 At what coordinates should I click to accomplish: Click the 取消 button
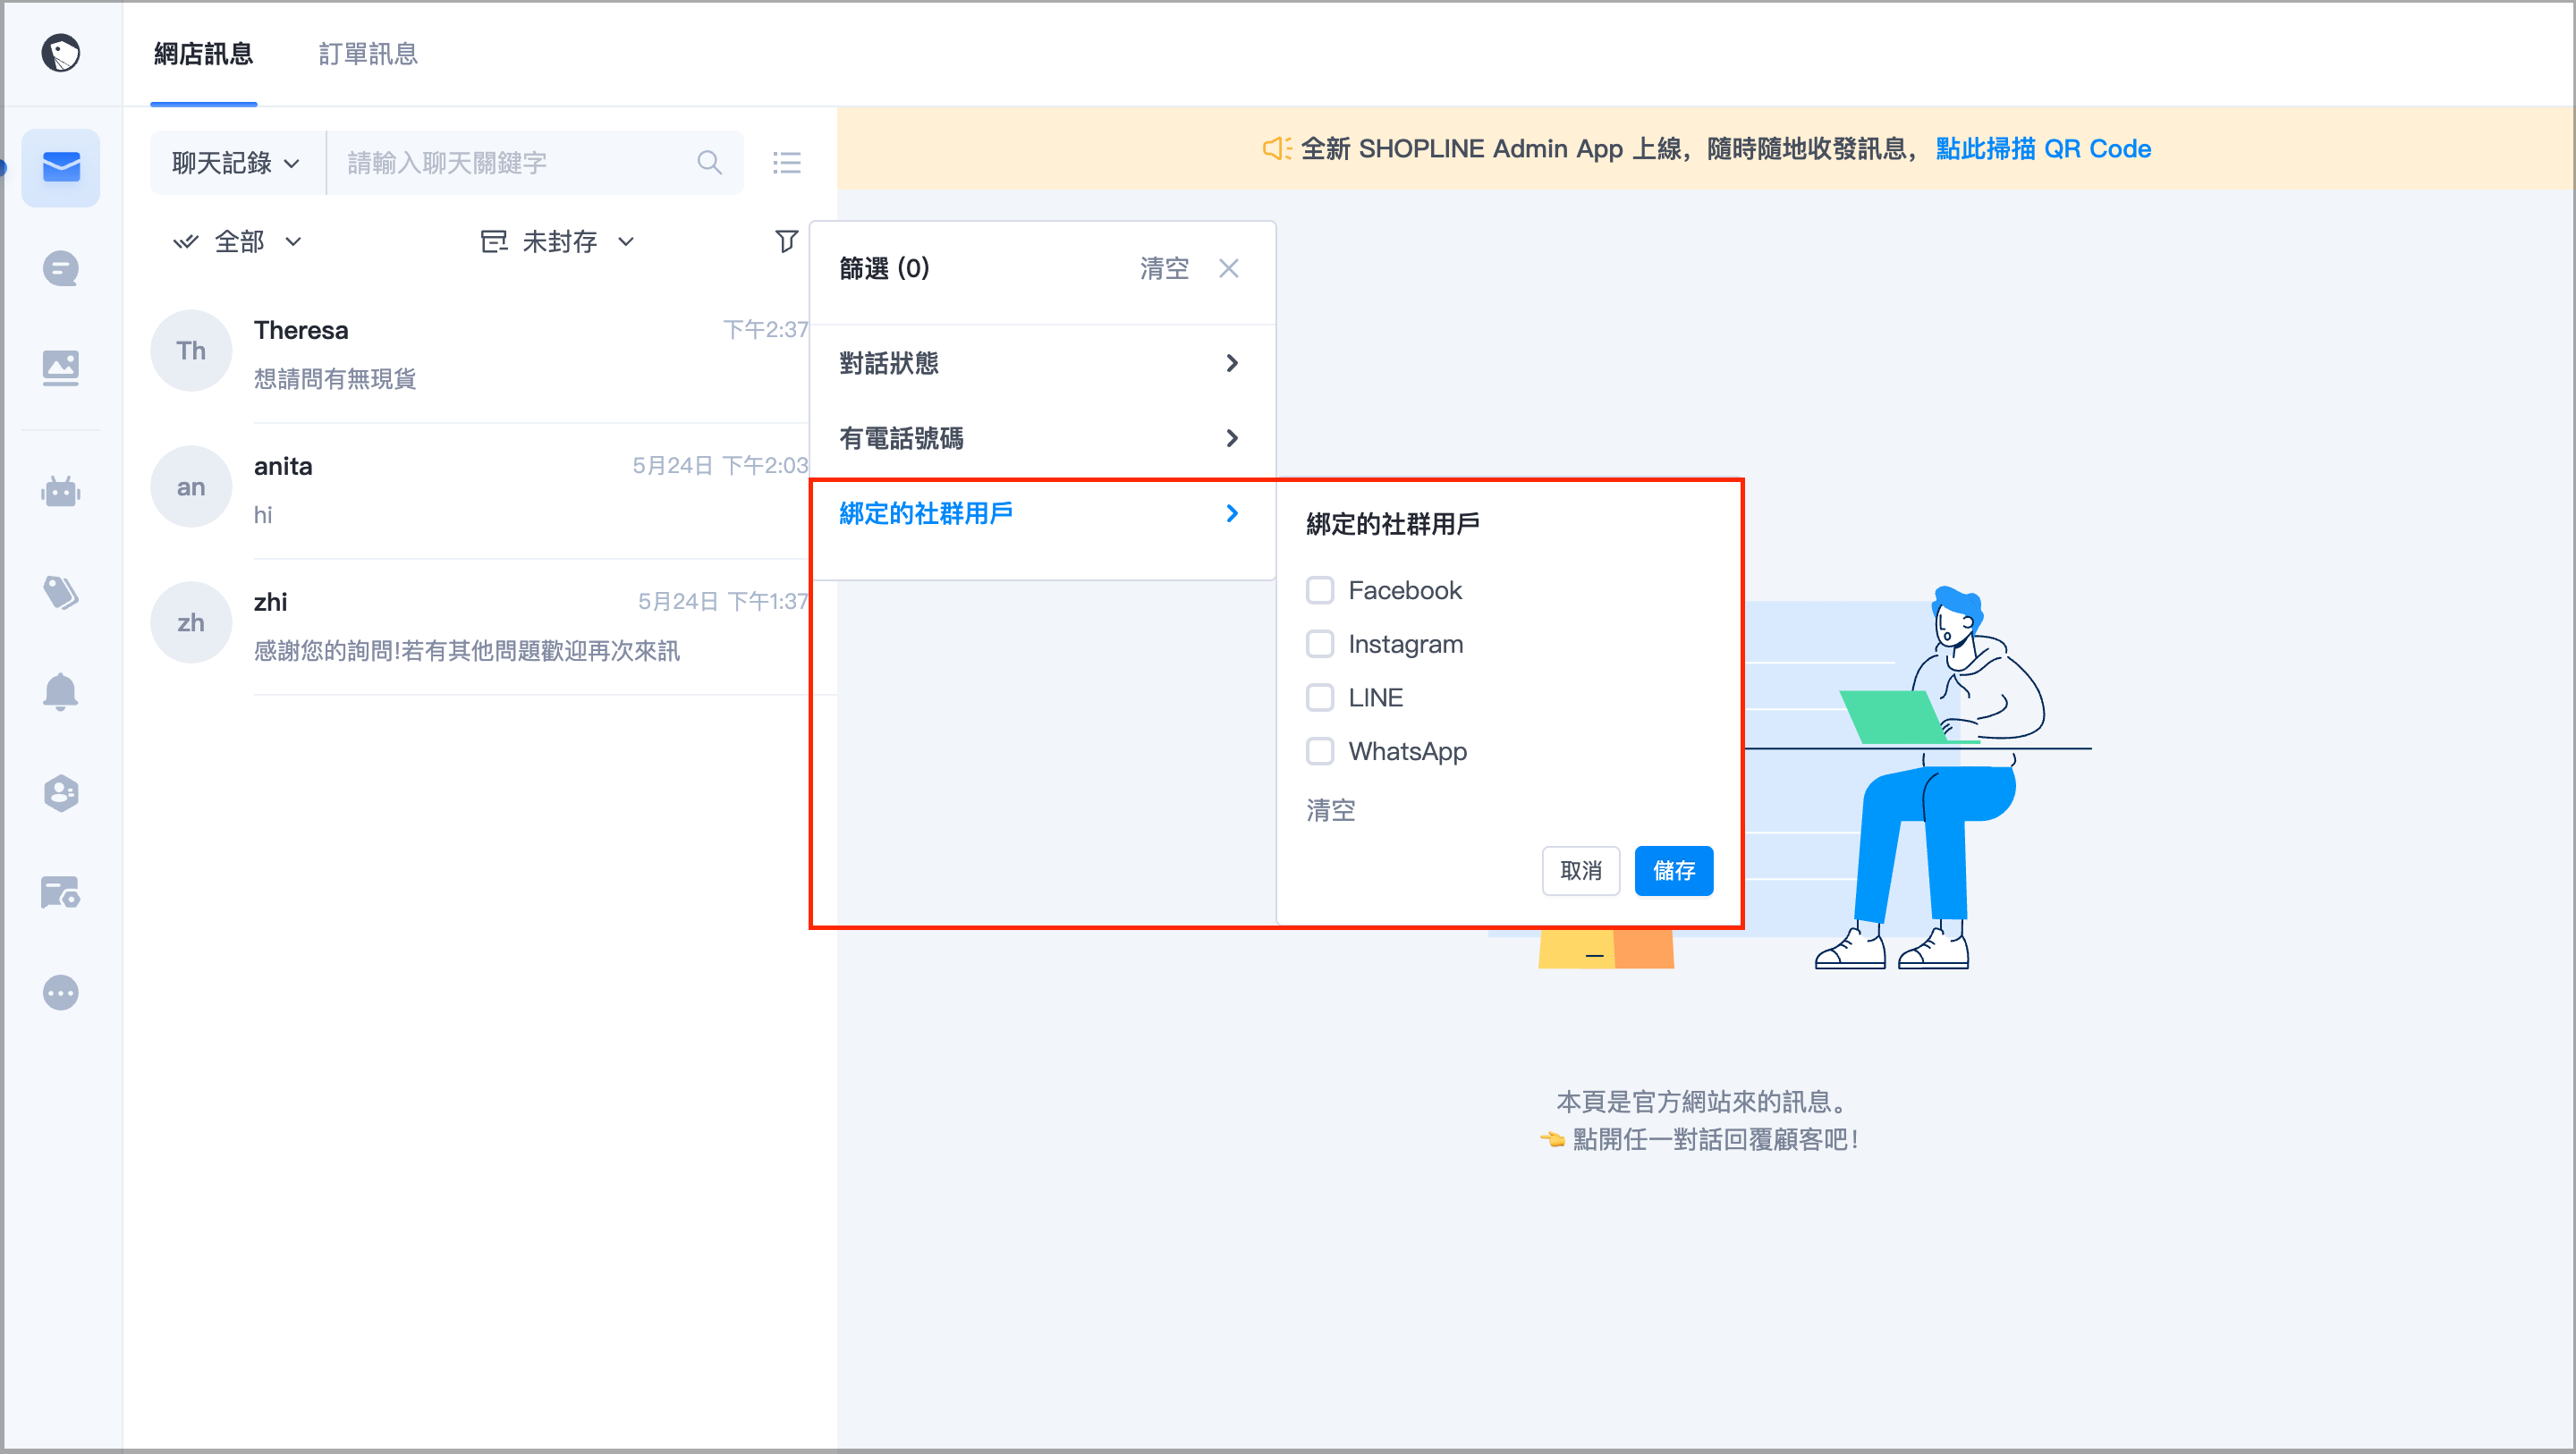coord(1580,871)
